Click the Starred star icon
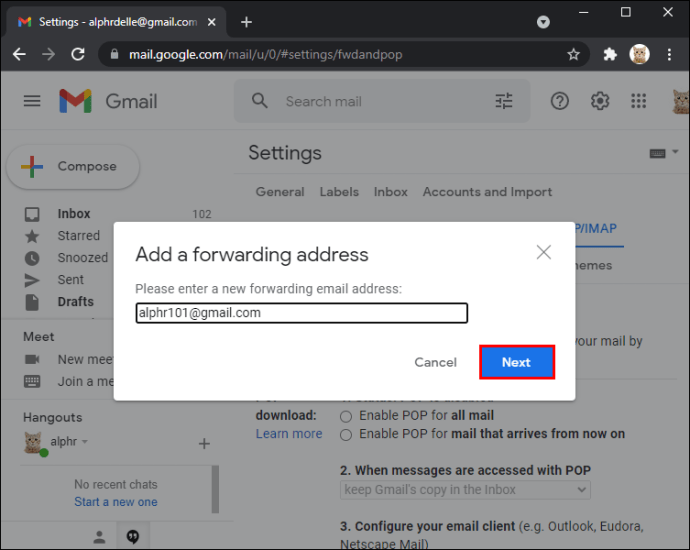 pyautogui.click(x=32, y=236)
